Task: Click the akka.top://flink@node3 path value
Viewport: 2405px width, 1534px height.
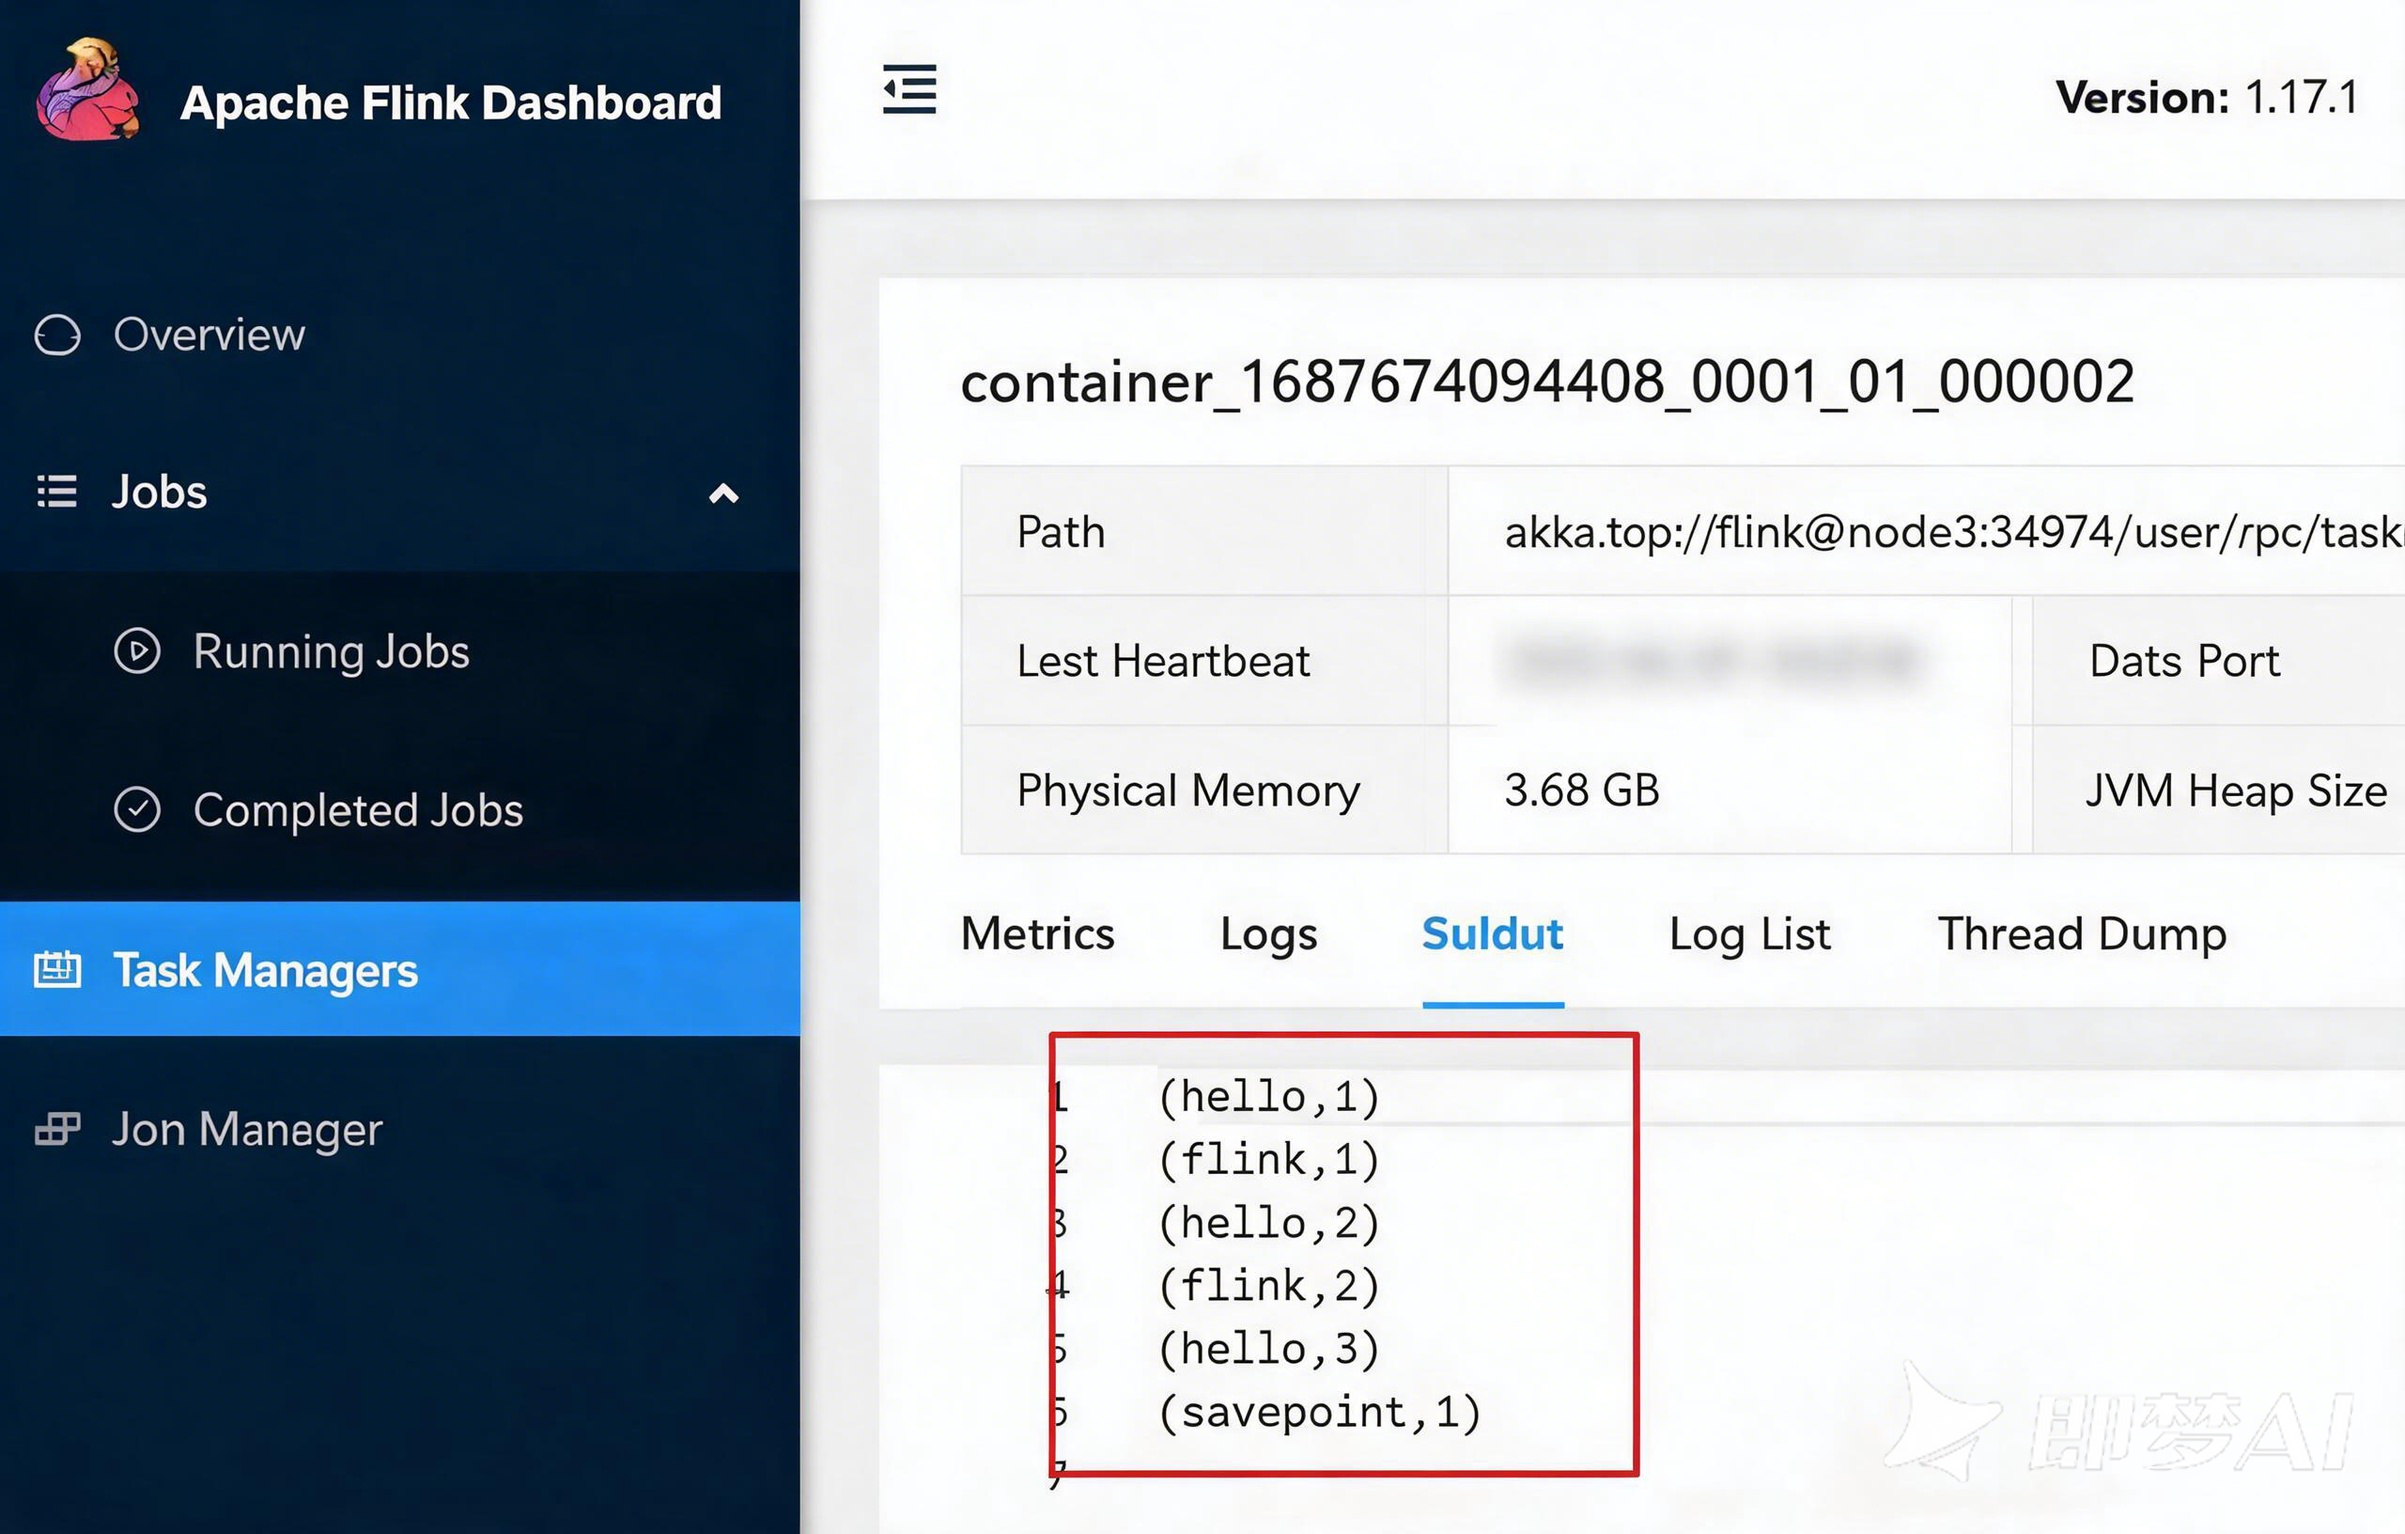Action: pos(1954,531)
